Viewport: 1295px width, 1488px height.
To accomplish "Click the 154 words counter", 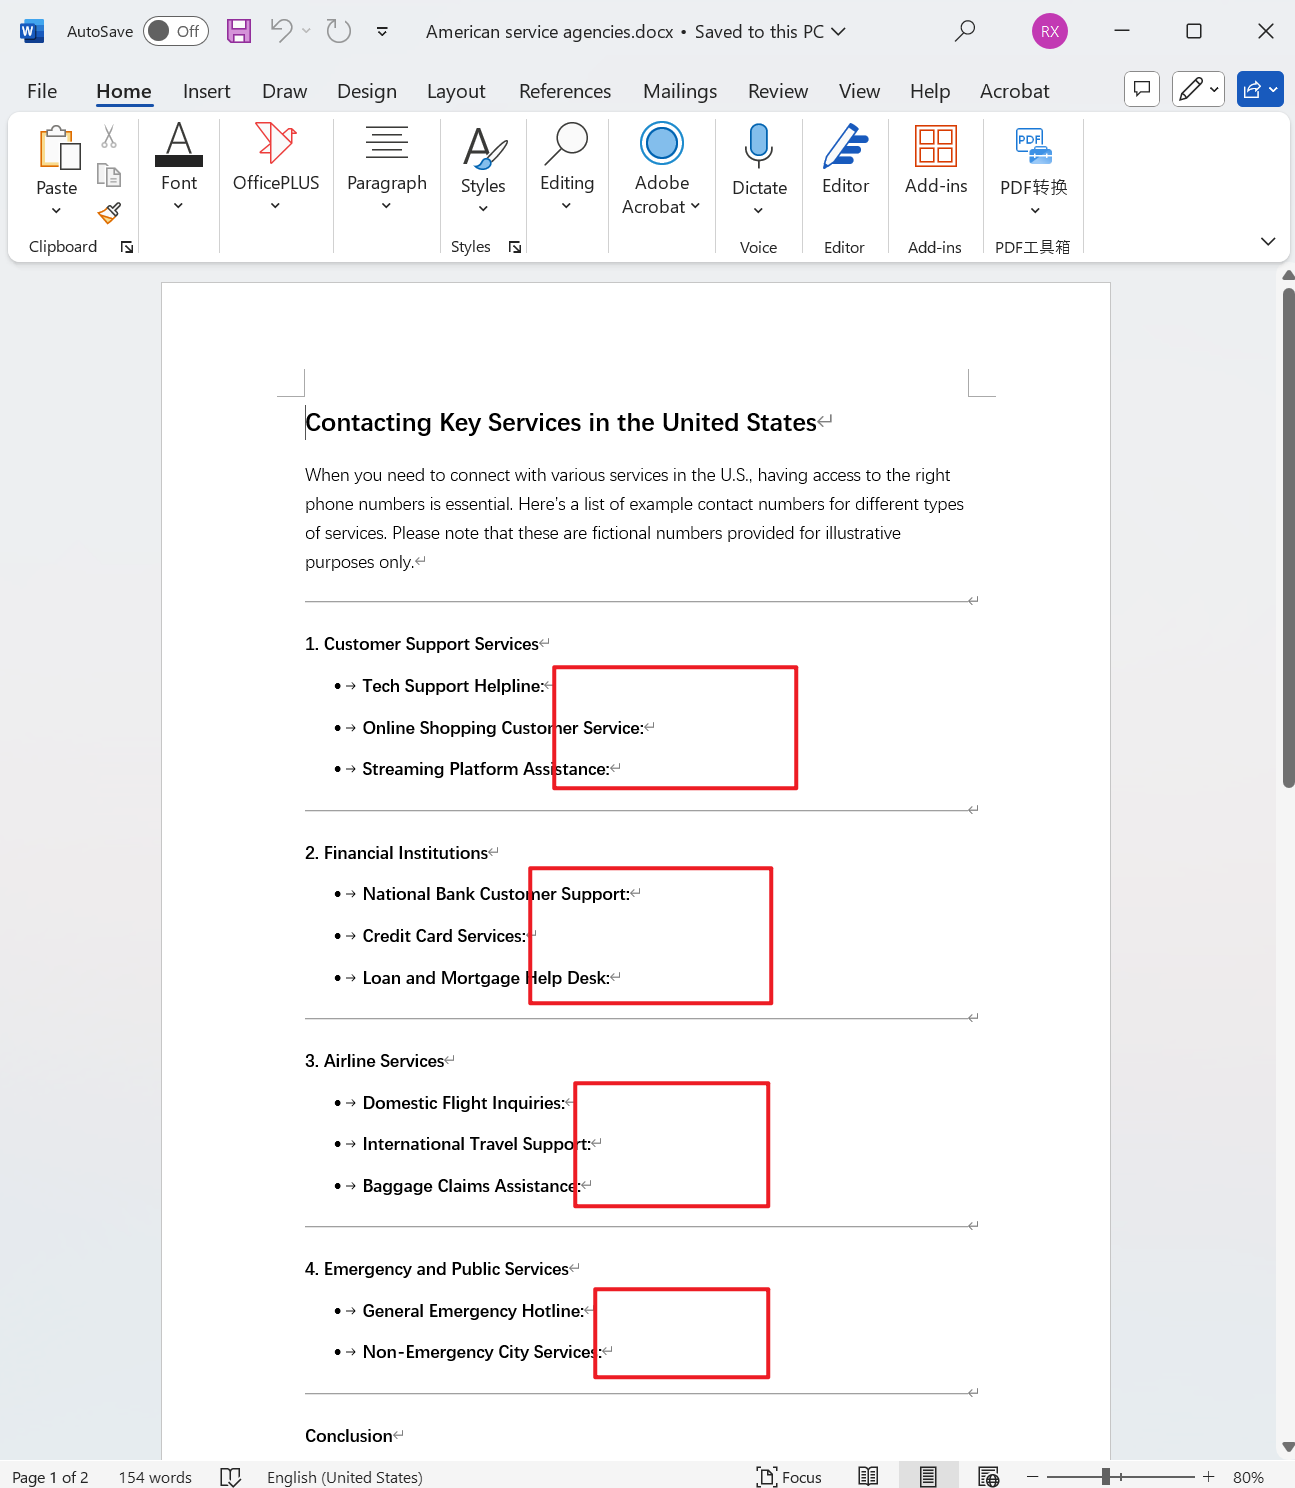I will [154, 1477].
